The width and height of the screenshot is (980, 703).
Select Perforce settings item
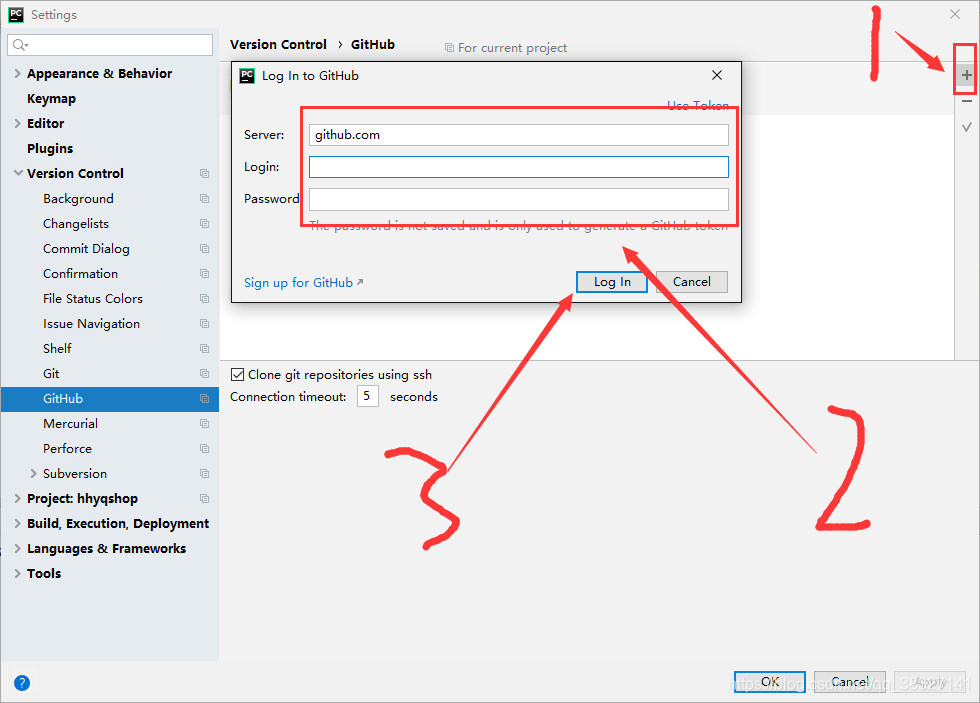[x=67, y=449]
